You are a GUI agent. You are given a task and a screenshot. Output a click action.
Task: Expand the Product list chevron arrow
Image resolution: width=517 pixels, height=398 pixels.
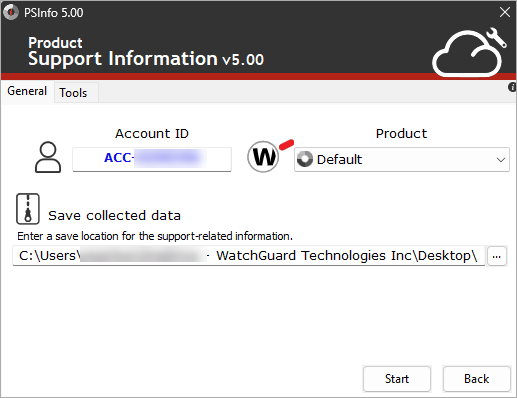(500, 160)
